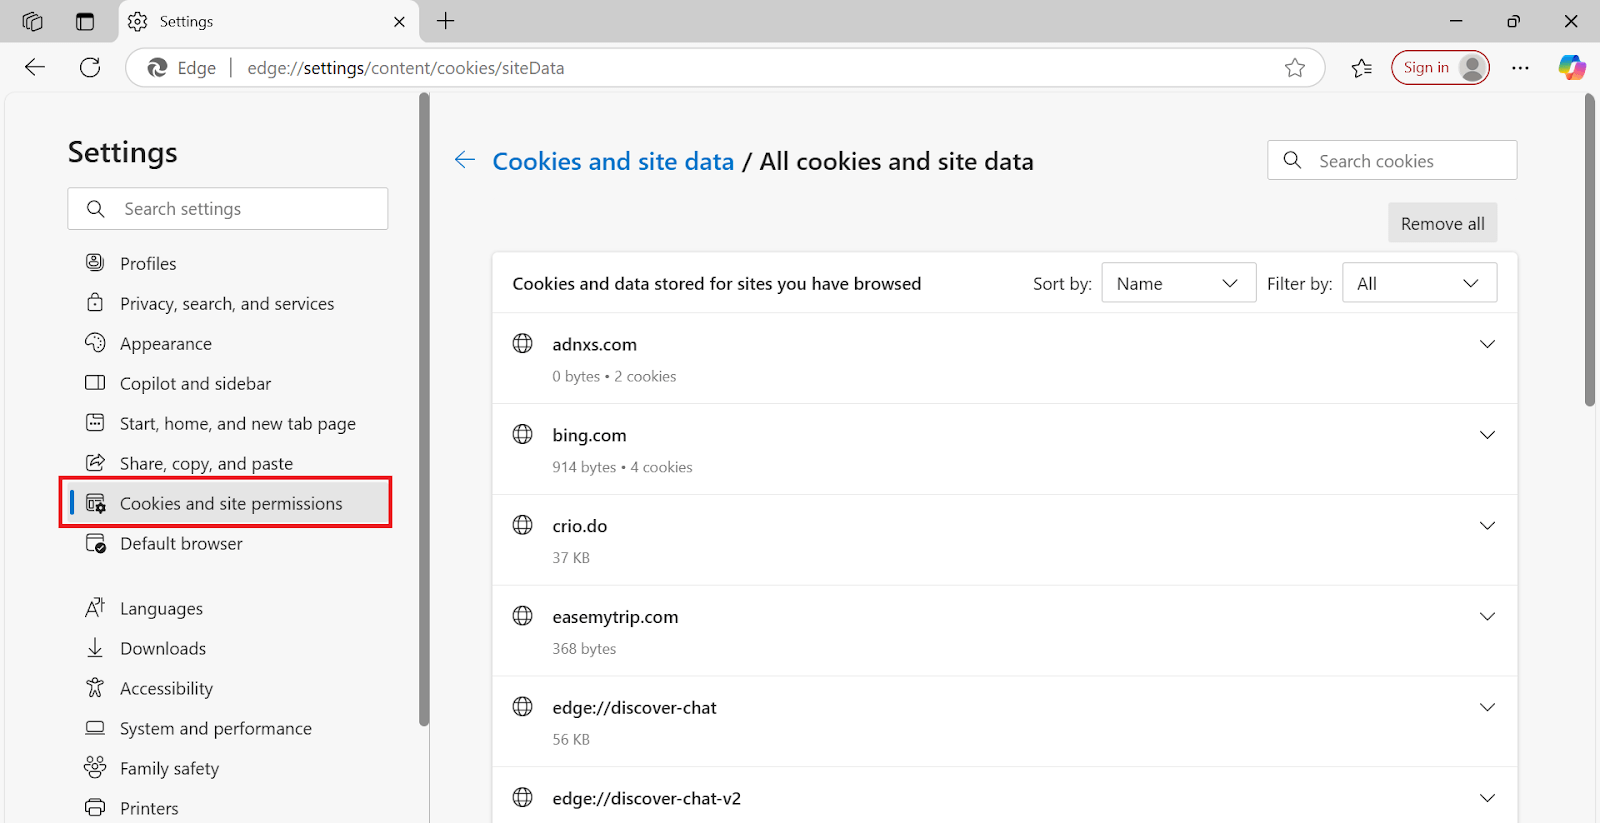
Task: Open the Workspaces icon in the title bar
Action: (32, 21)
